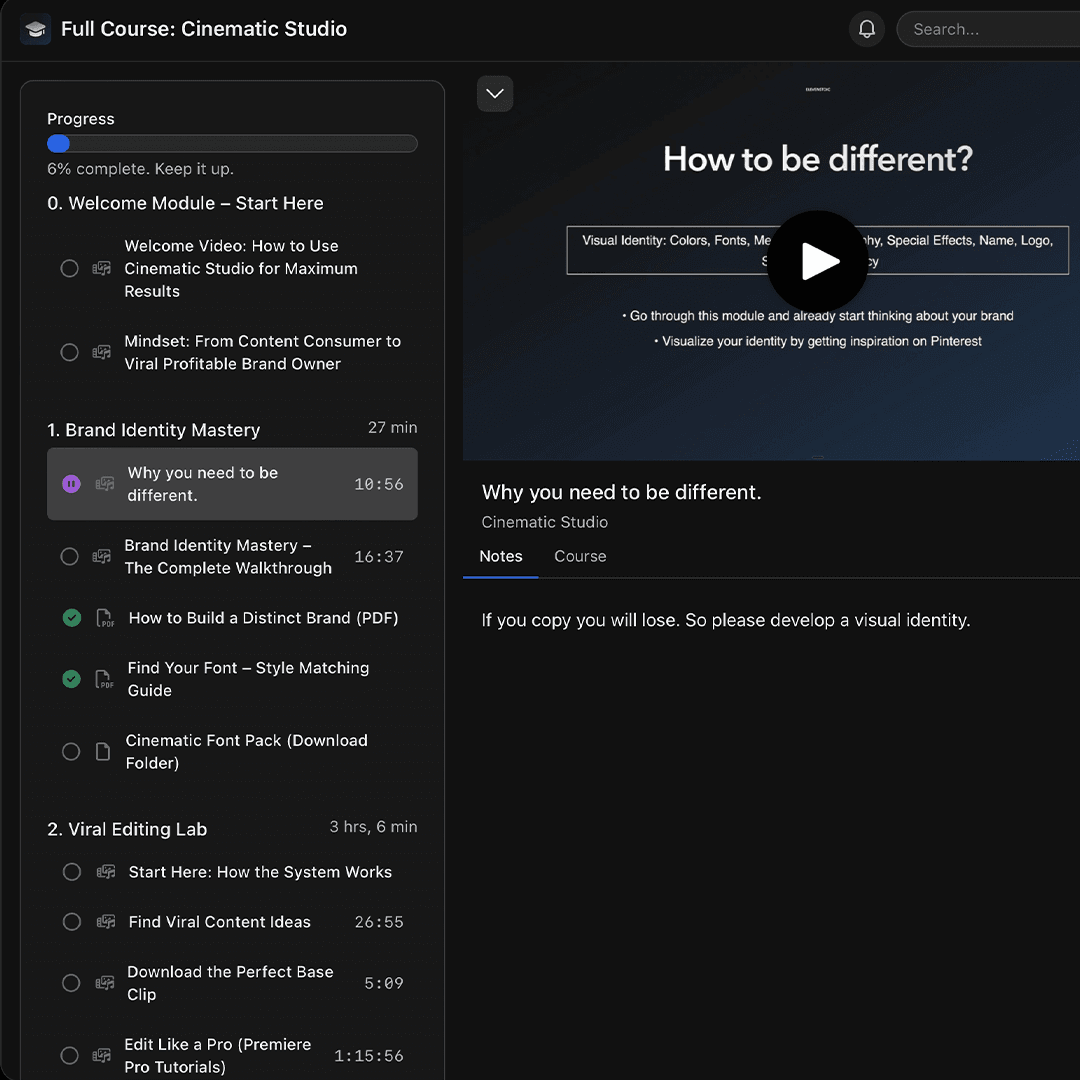Click the 6% progress bar
This screenshot has width=1080, height=1080.
[x=232, y=143]
